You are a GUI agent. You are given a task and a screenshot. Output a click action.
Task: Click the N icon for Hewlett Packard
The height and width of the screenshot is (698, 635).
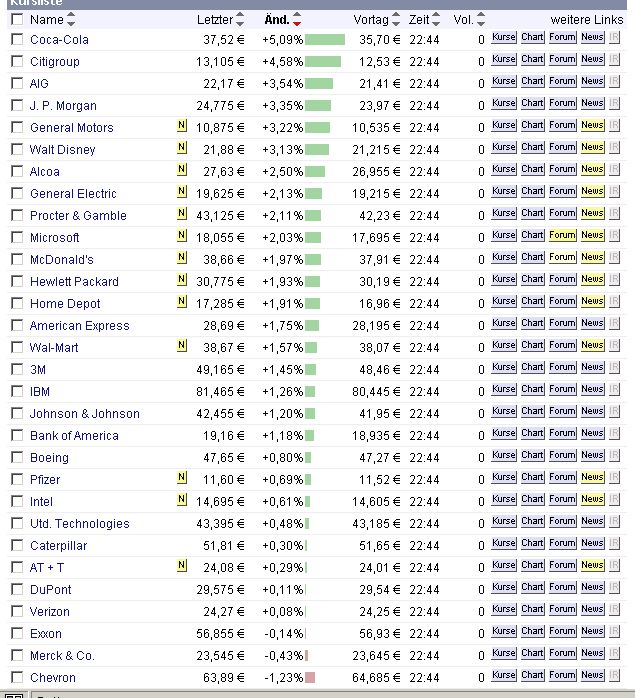(x=182, y=280)
